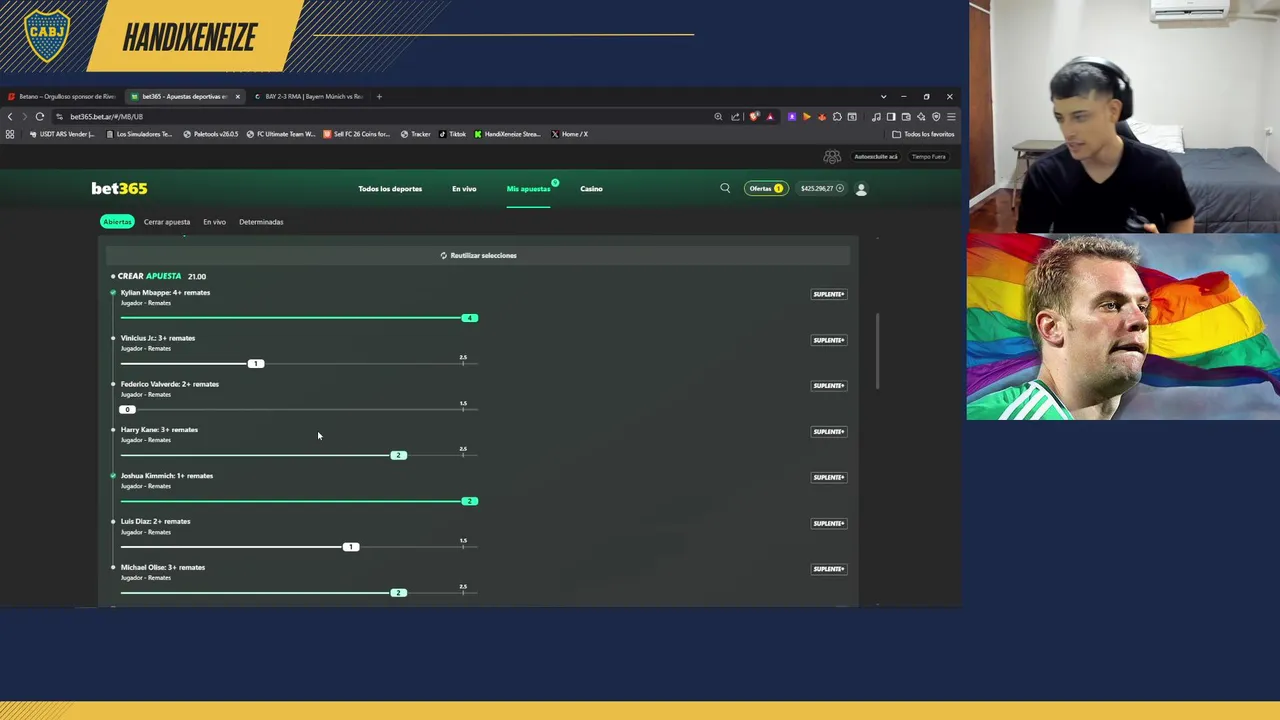Switch to the Betano browser tab
Screen dimensions: 1280x720
point(62,97)
